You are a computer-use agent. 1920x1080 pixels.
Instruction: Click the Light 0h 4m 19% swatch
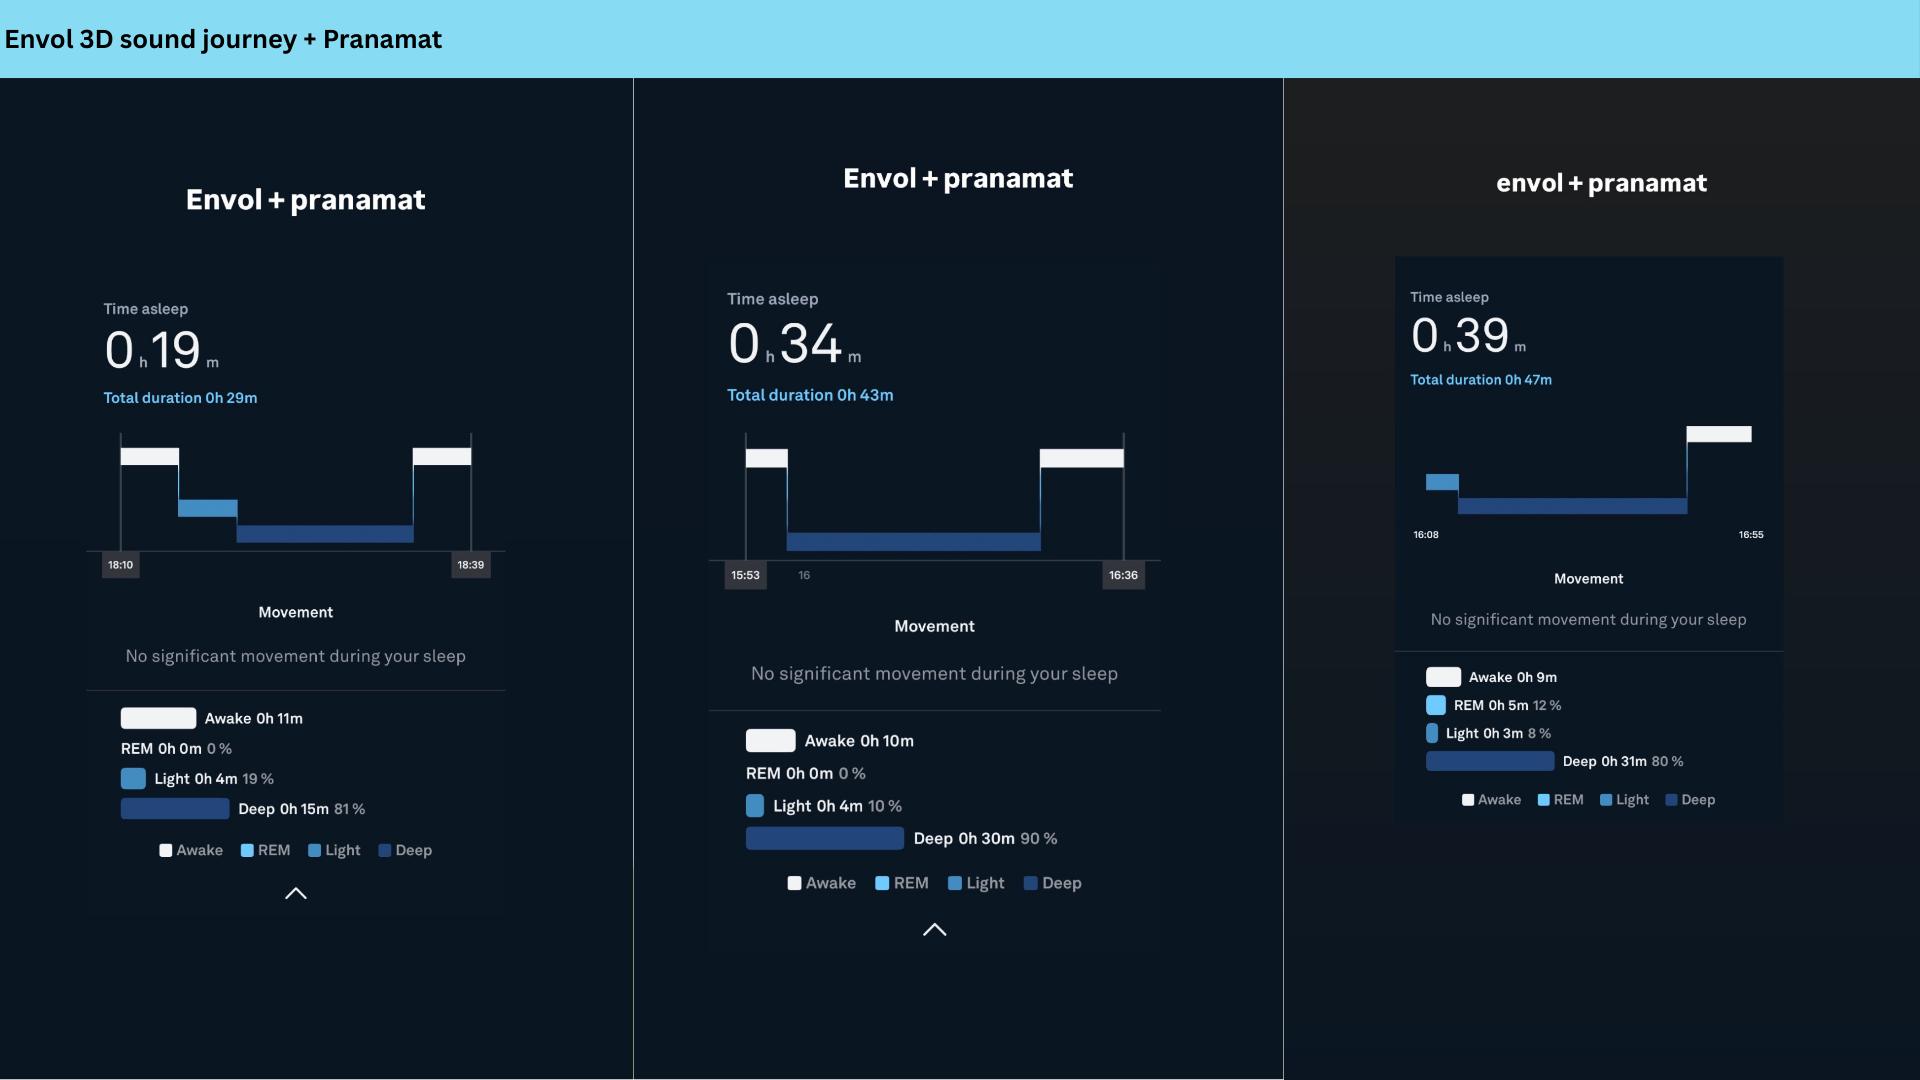pos(133,778)
